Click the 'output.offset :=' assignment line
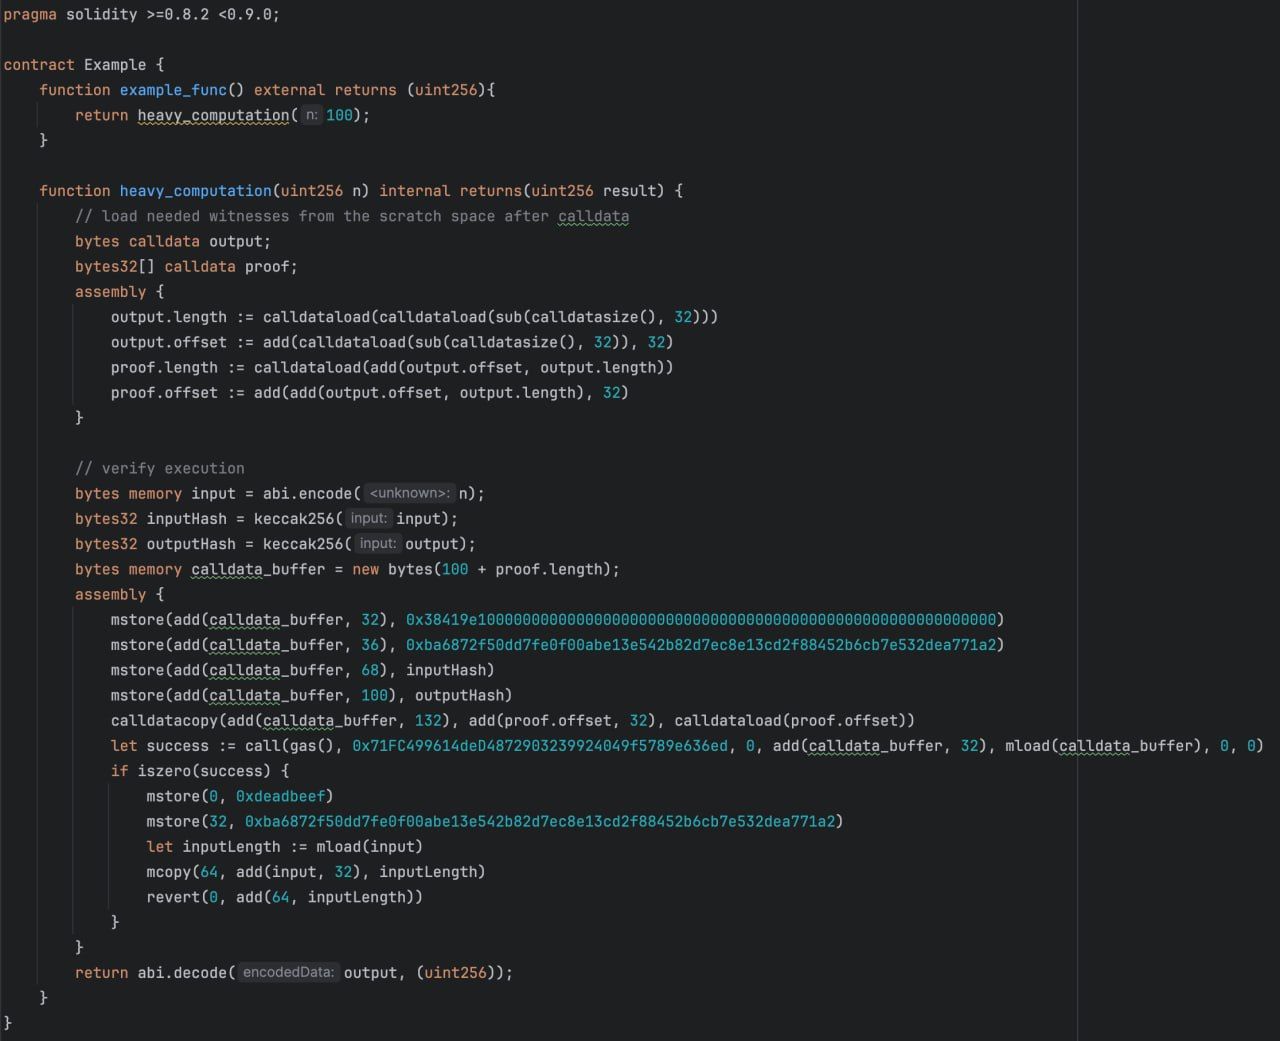Image resolution: width=1280 pixels, height=1041 pixels. 392,342
